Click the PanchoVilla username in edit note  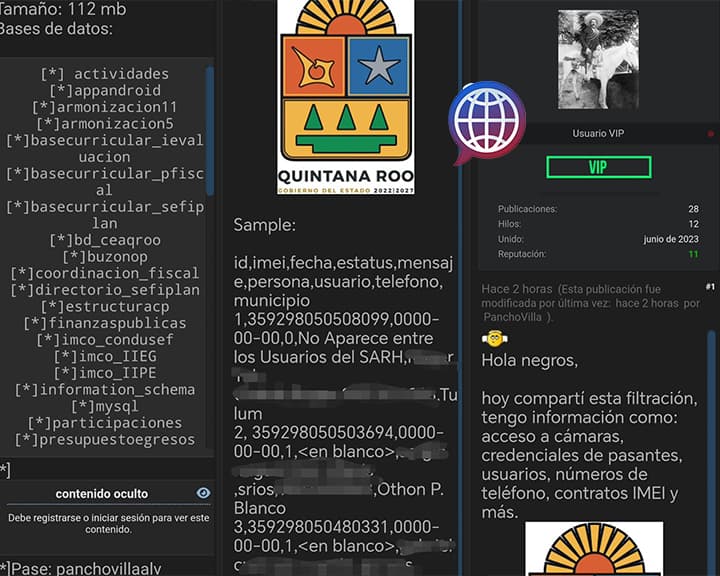[x=512, y=317]
